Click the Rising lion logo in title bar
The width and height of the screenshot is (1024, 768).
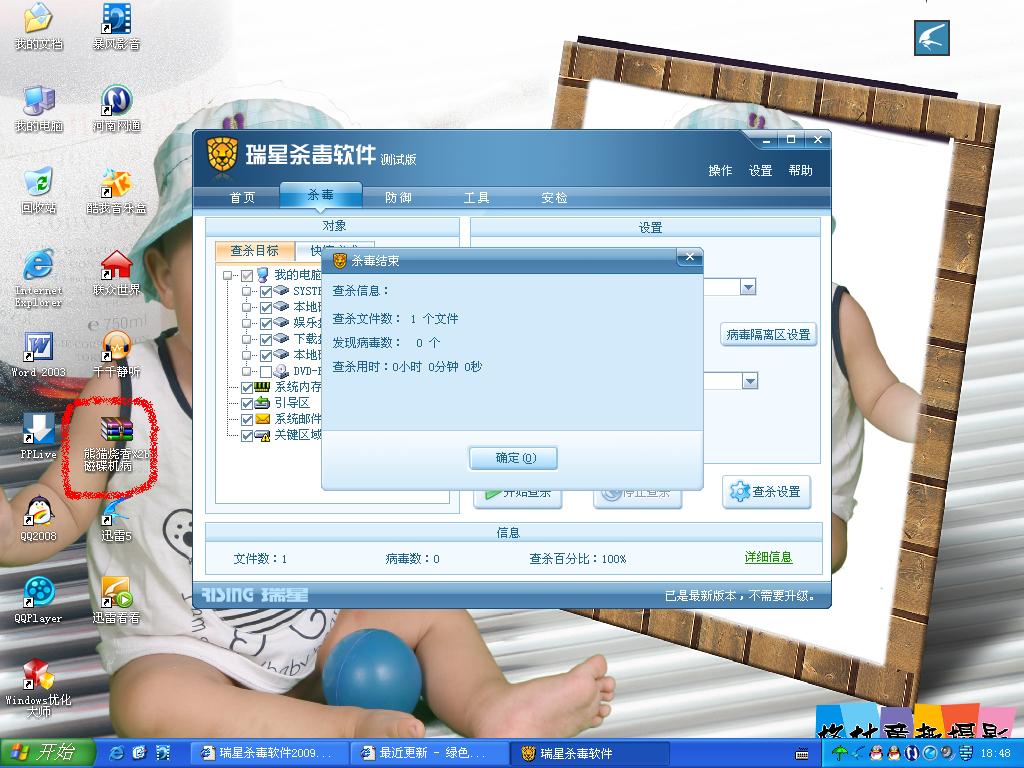pyautogui.click(x=222, y=156)
